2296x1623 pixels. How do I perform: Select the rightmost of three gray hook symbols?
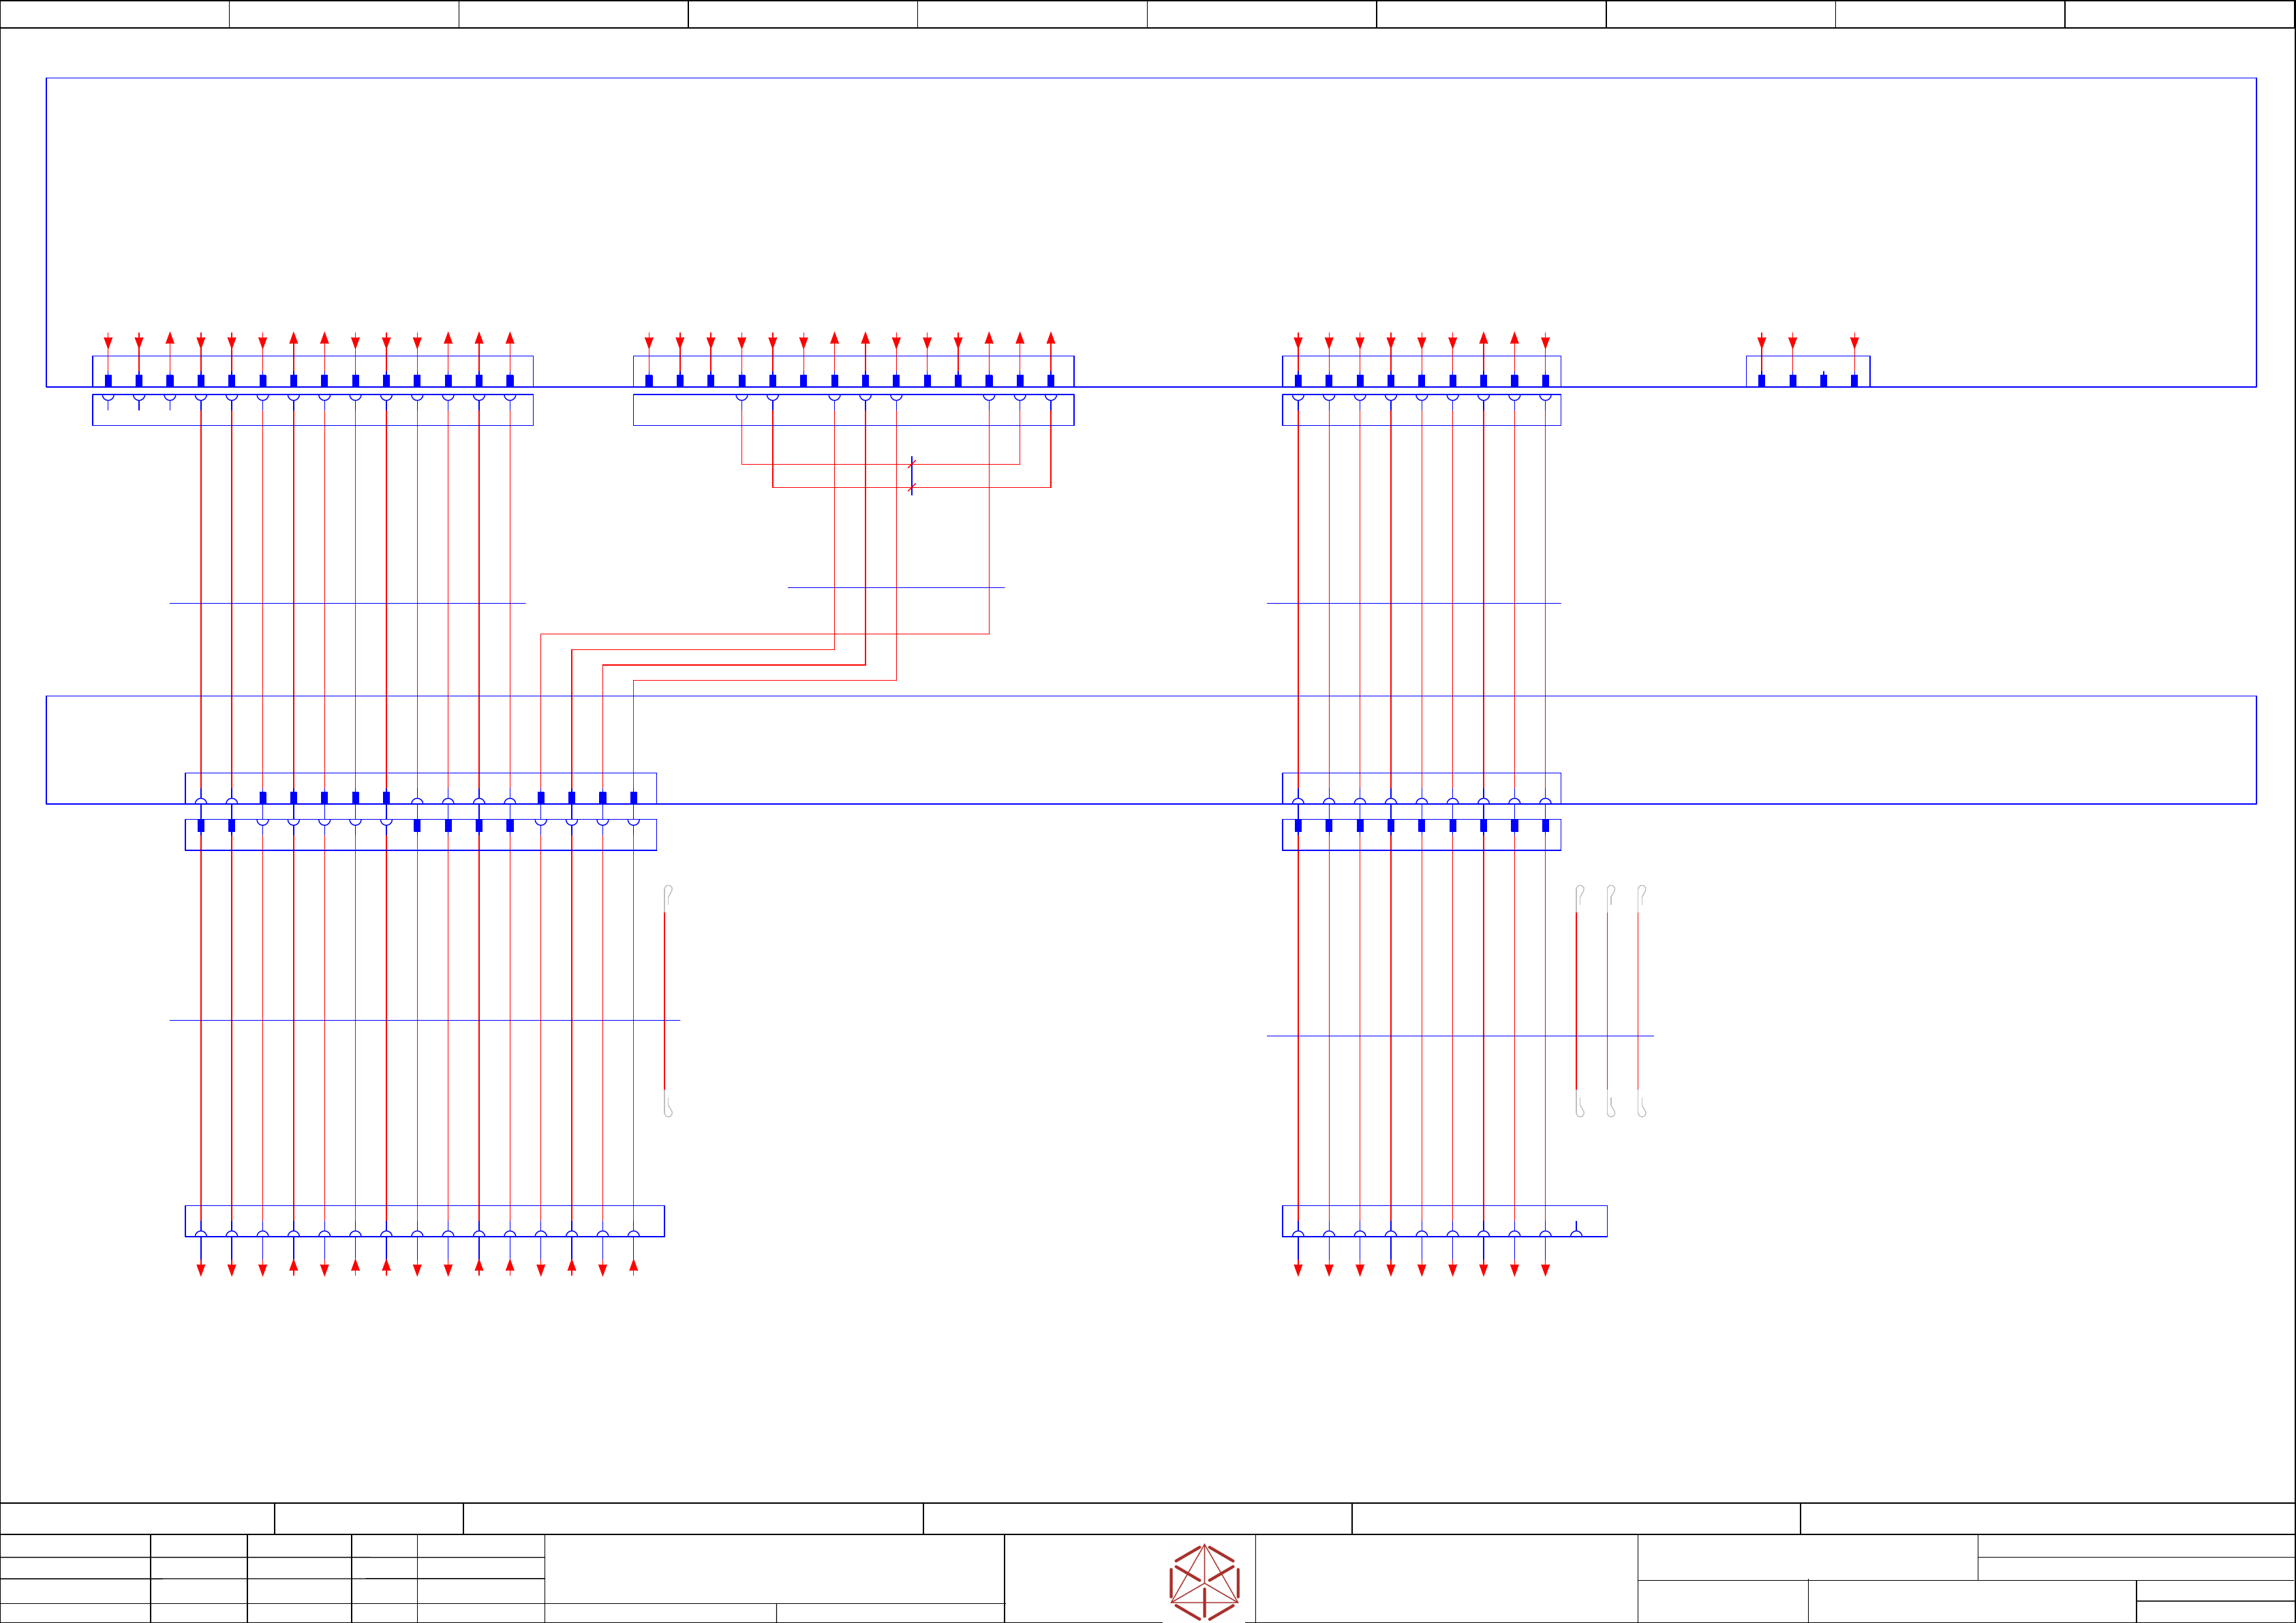1641,895
